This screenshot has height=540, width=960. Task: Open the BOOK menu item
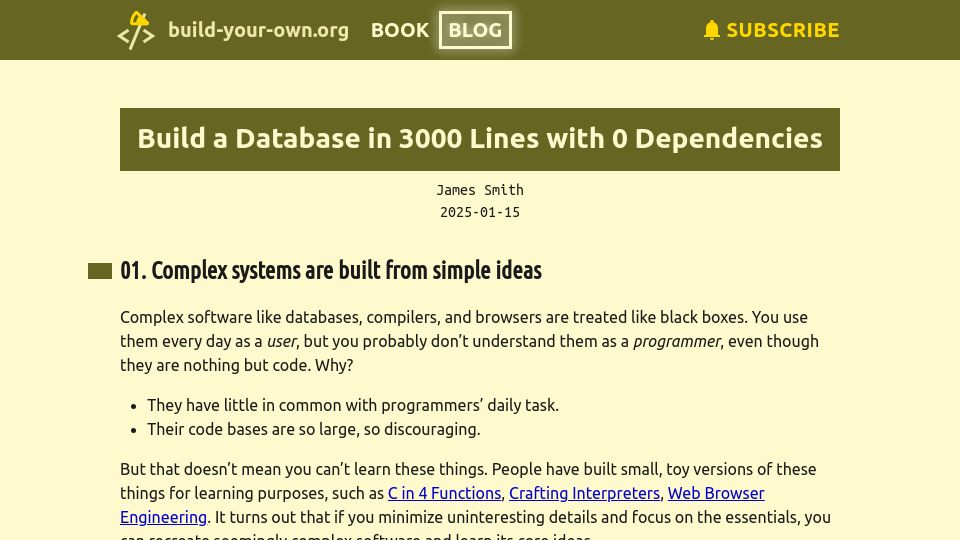tap(400, 30)
